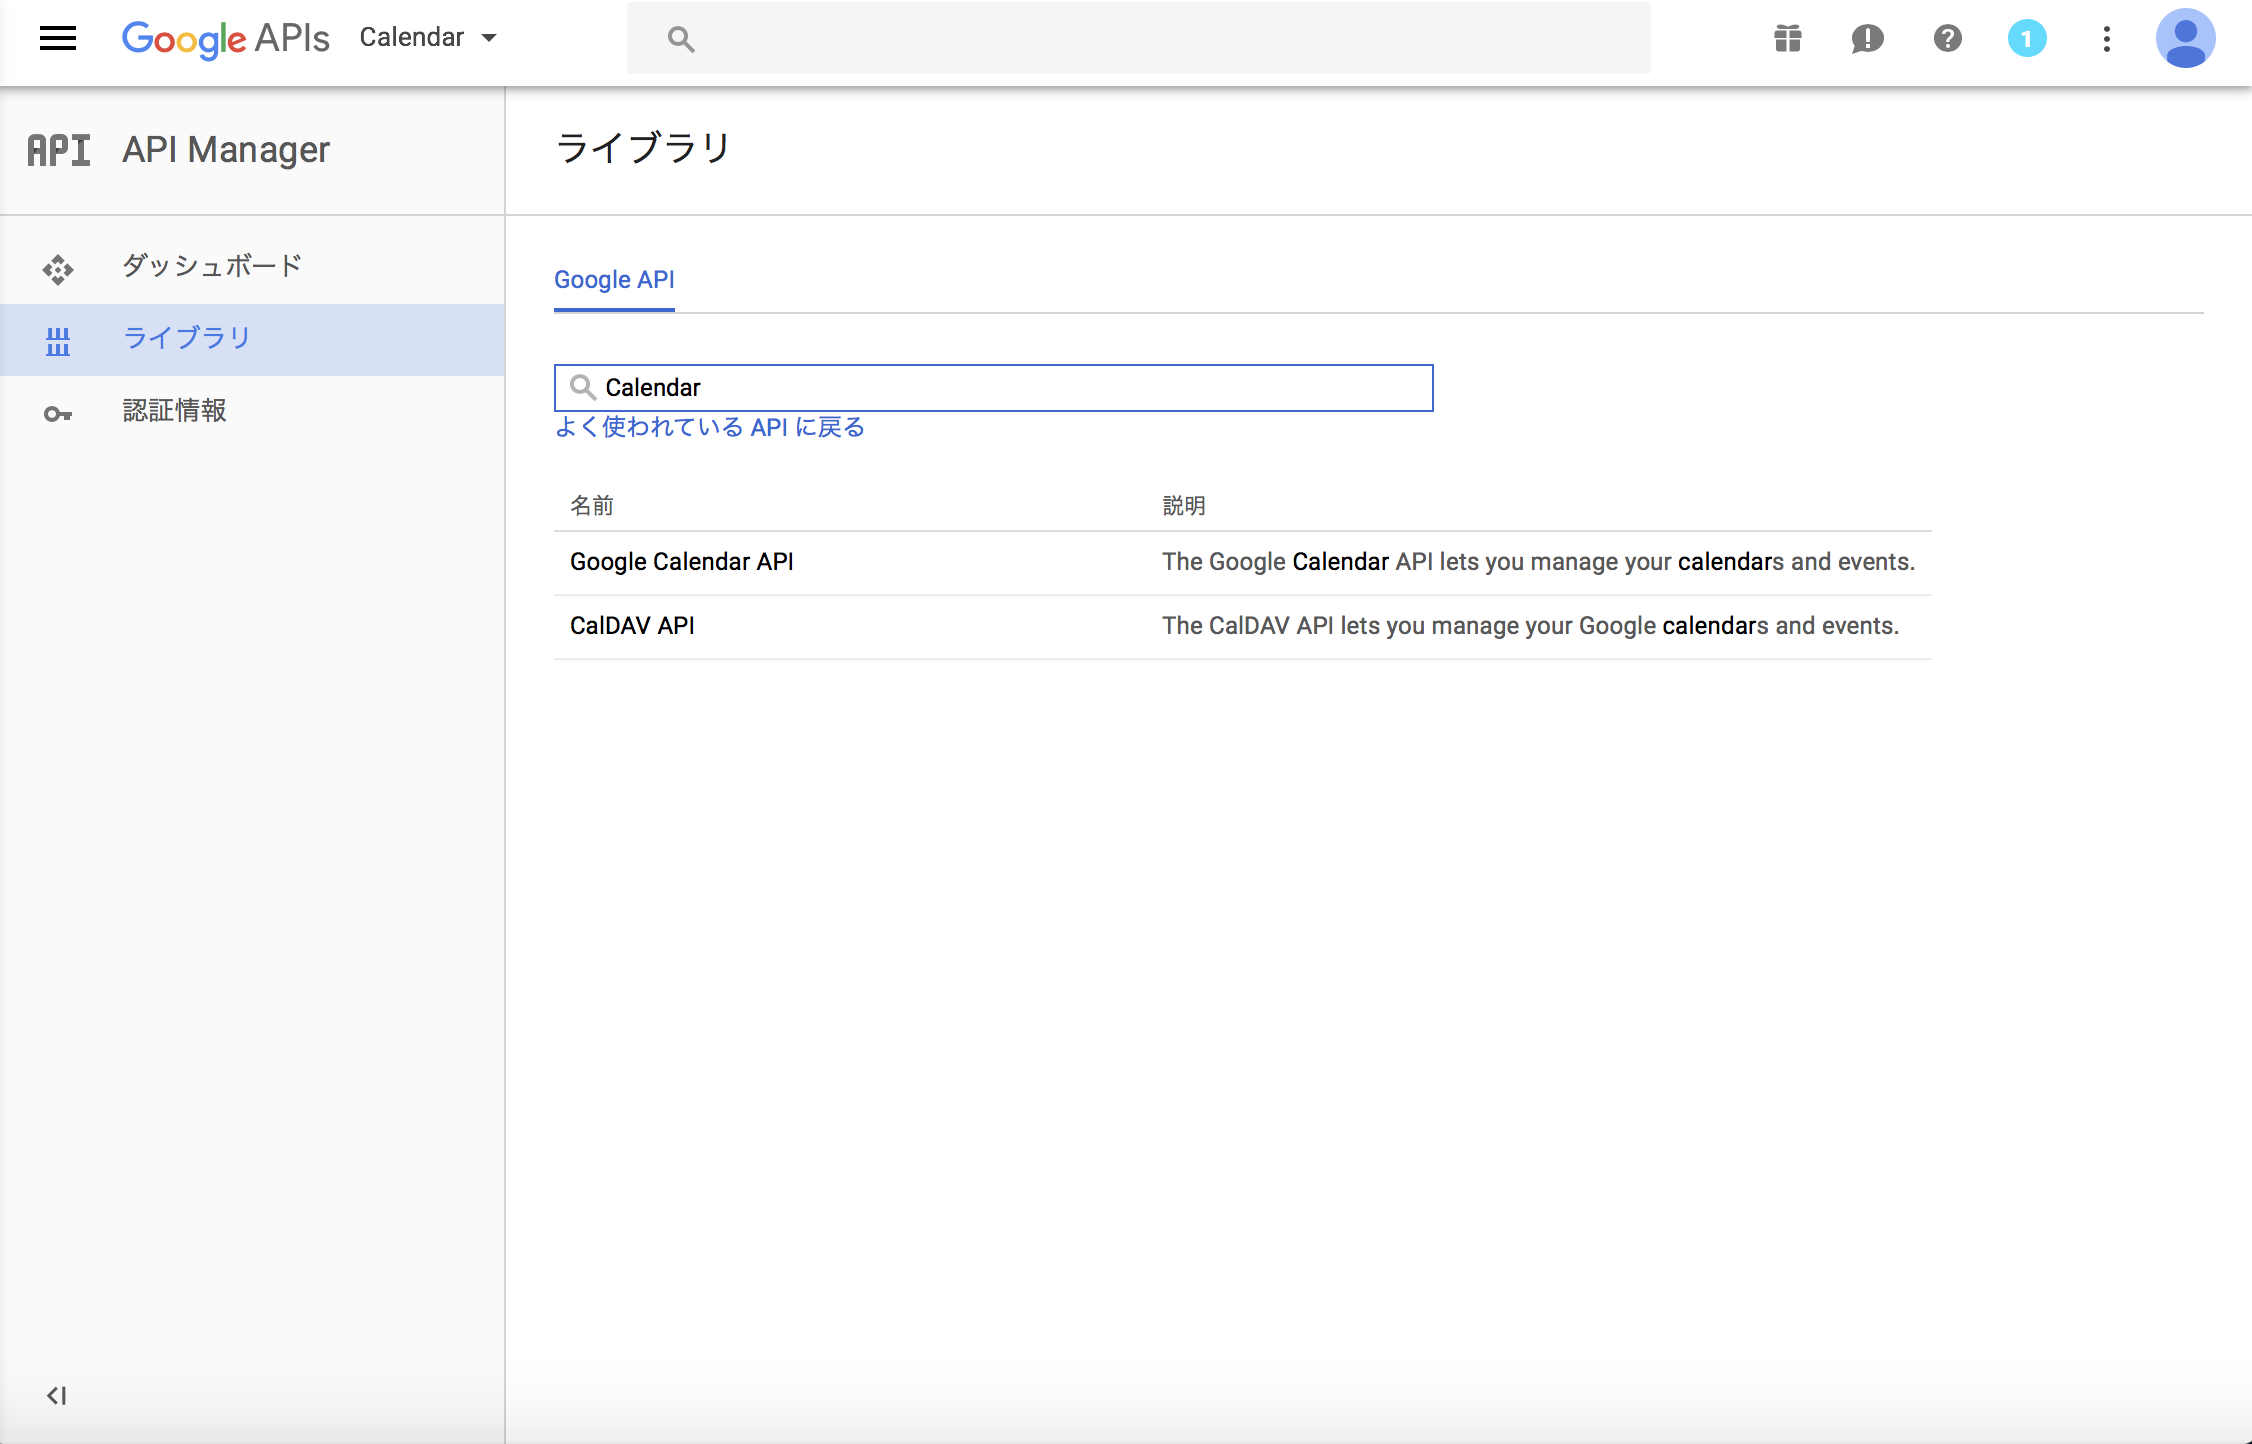Open the gift free trial icon

[x=1788, y=38]
